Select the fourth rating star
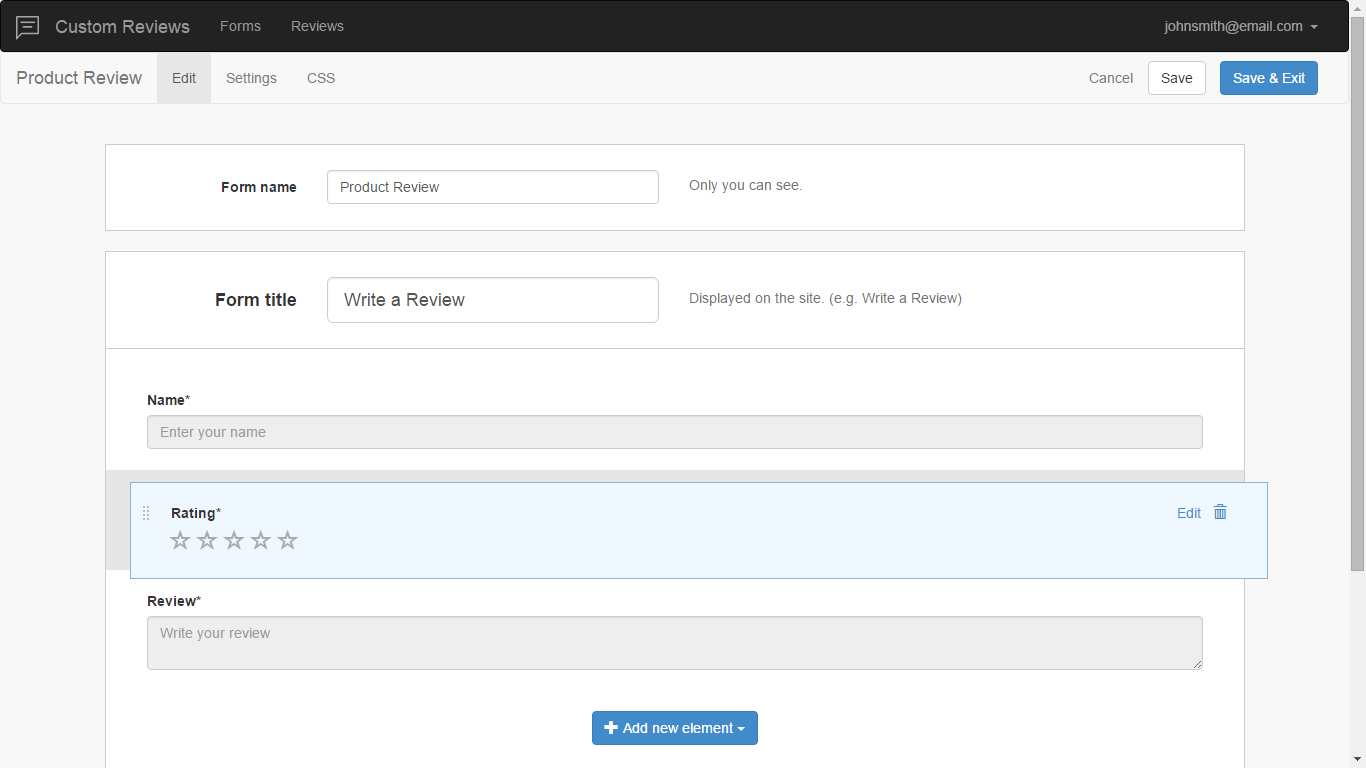The width and height of the screenshot is (1366, 768). pos(261,541)
